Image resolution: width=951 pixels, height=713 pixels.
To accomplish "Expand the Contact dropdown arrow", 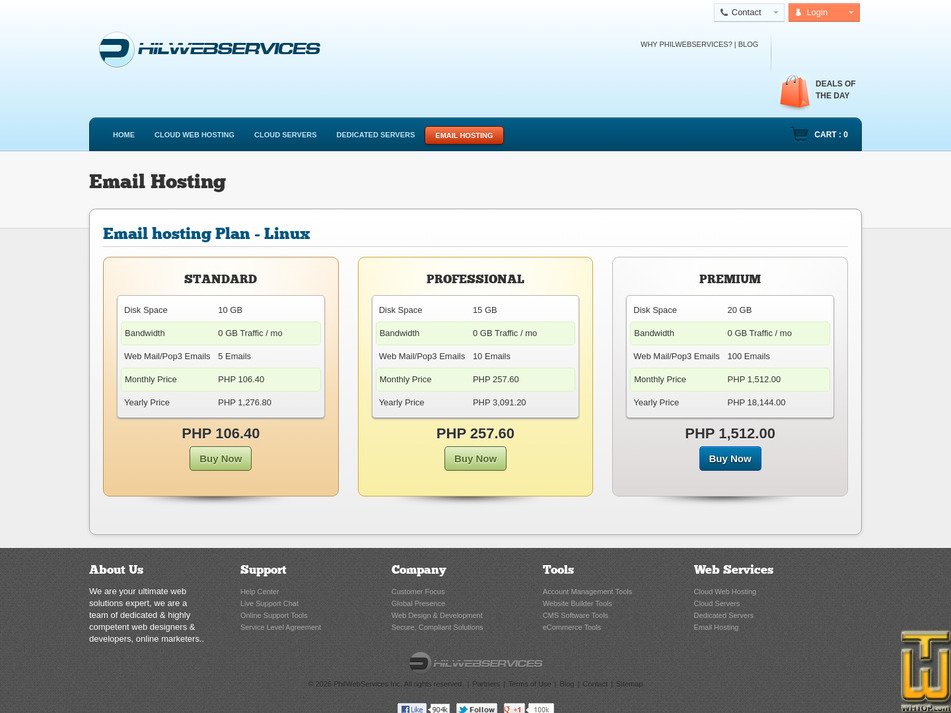I will [775, 12].
